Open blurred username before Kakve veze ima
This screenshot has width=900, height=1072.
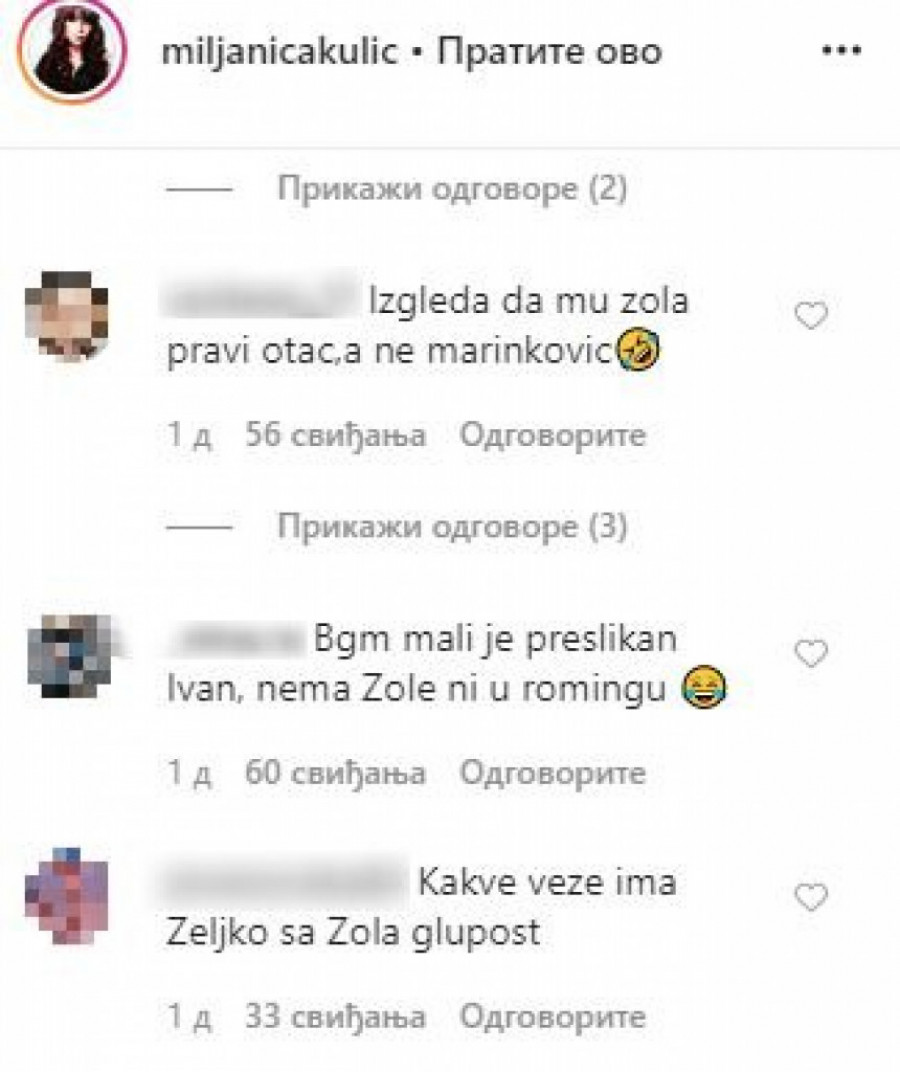(x=287, y=881)
